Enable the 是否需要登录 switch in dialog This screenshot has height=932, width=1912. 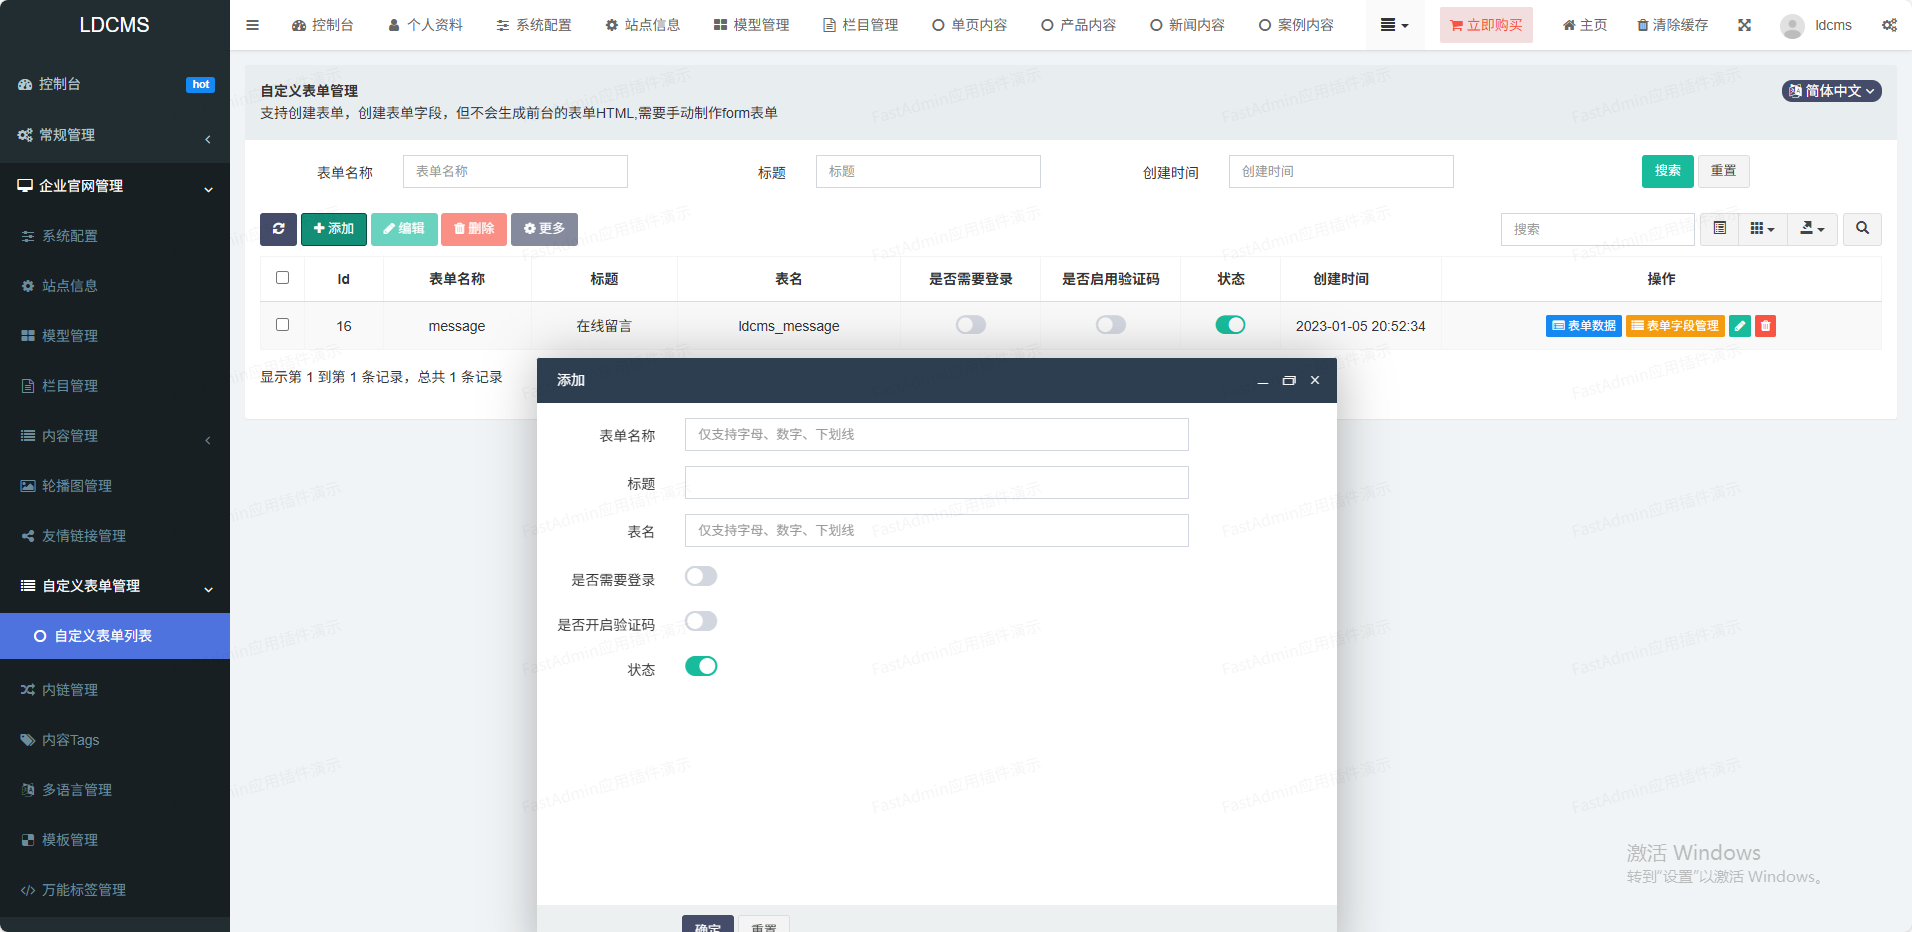coord(701,576)
